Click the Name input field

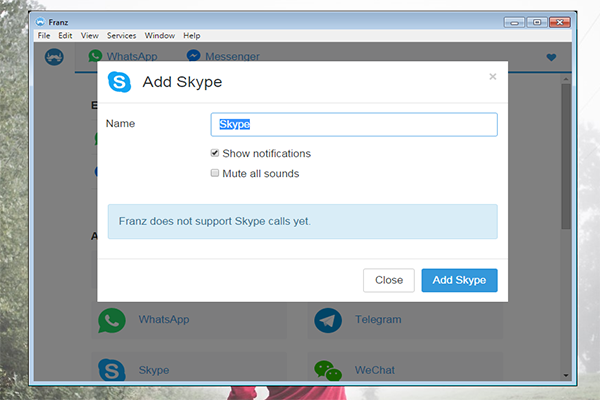[x=354, y=124]
